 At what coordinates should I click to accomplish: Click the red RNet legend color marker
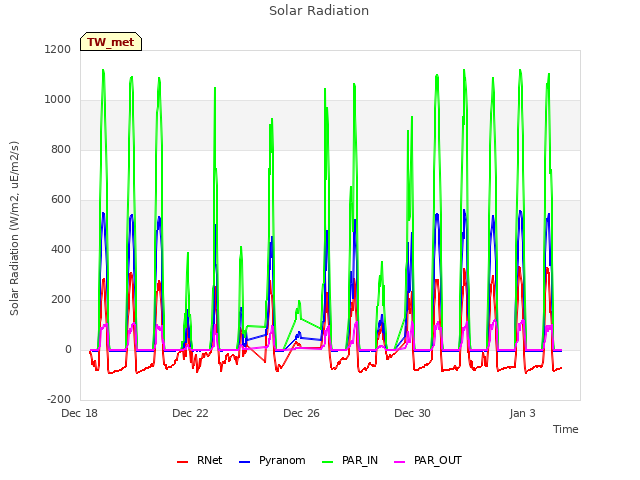182,462
